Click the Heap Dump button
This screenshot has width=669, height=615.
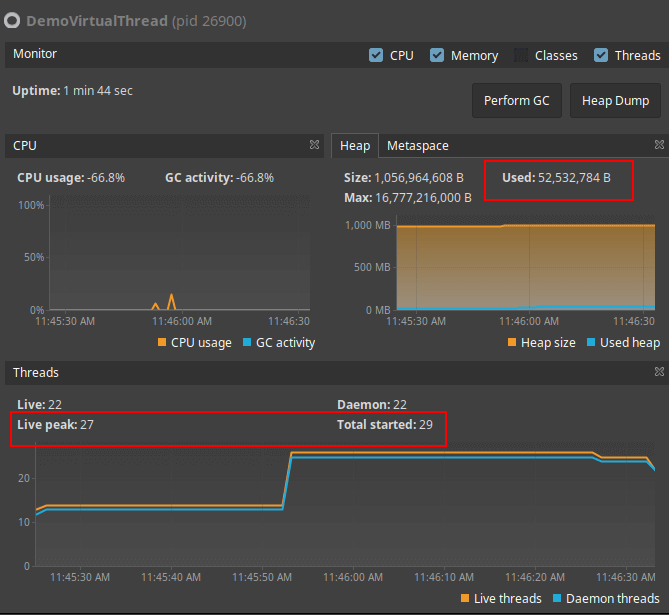[x=615, y=100]
